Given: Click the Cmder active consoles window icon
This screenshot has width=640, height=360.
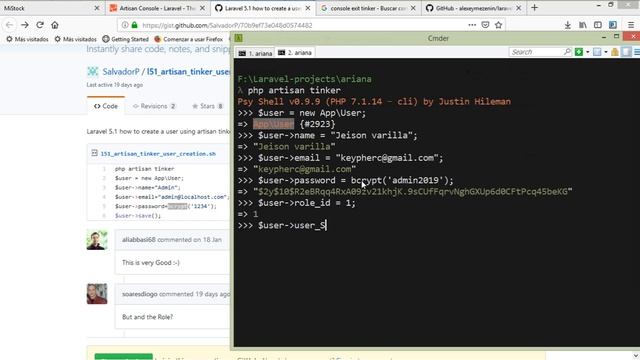Looking at the screenshot, I should 597,52.
